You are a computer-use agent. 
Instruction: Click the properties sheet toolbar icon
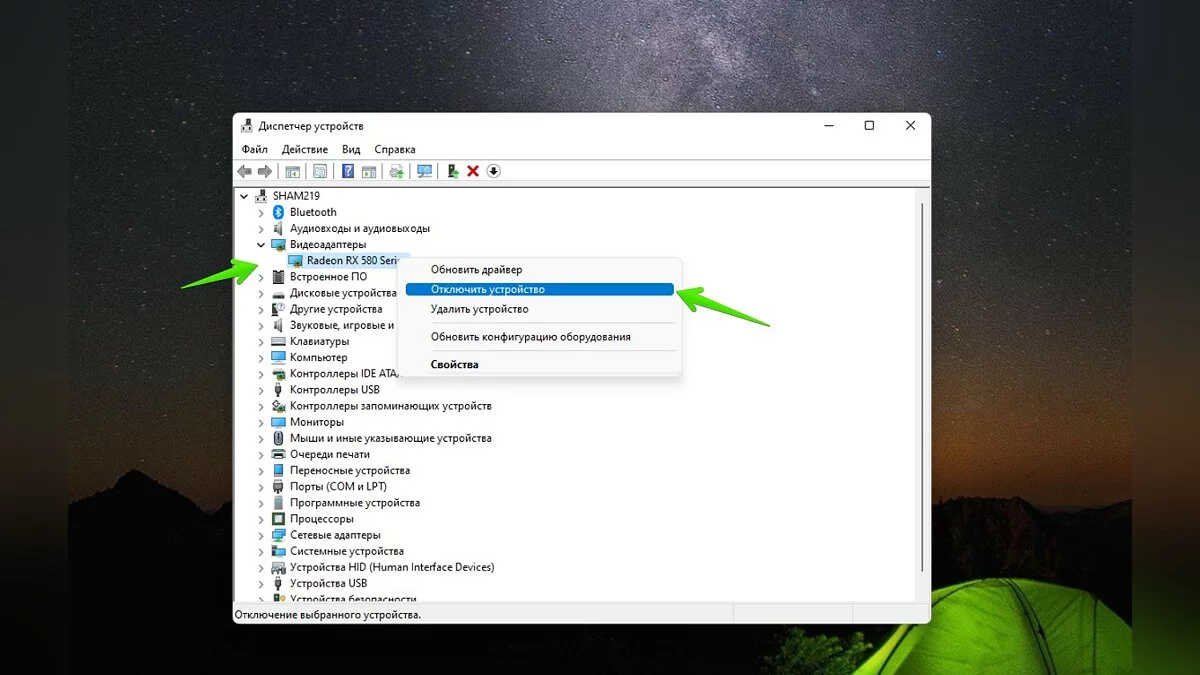(x=320, y=171)
